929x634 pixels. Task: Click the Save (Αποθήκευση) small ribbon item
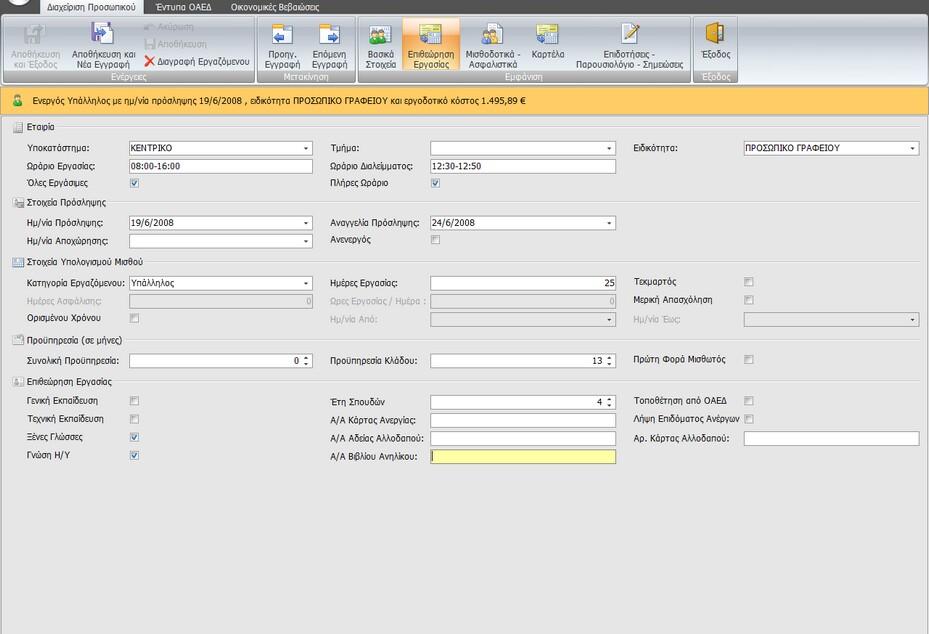click(x=176, y=44)
